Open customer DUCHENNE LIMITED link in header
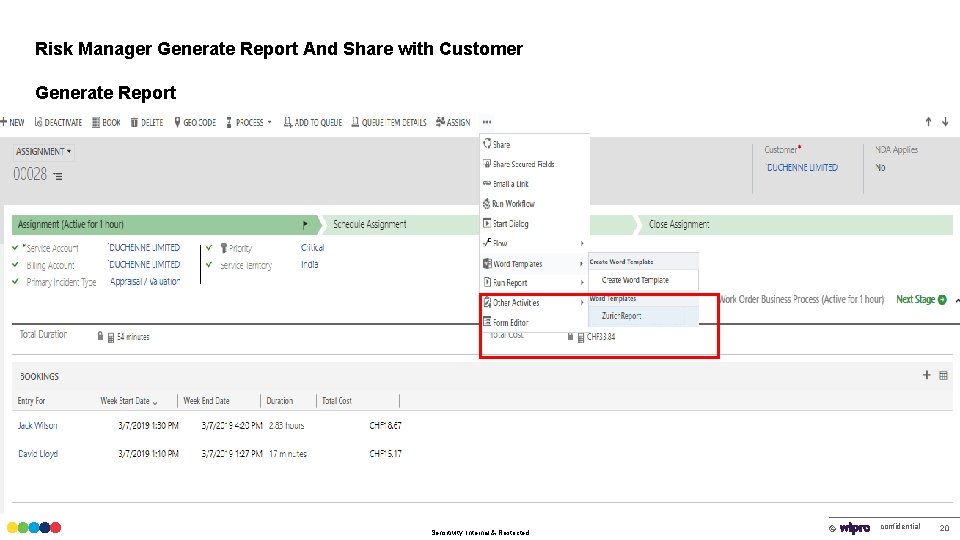This screenshot has height=540, width=960. [802, 167]
